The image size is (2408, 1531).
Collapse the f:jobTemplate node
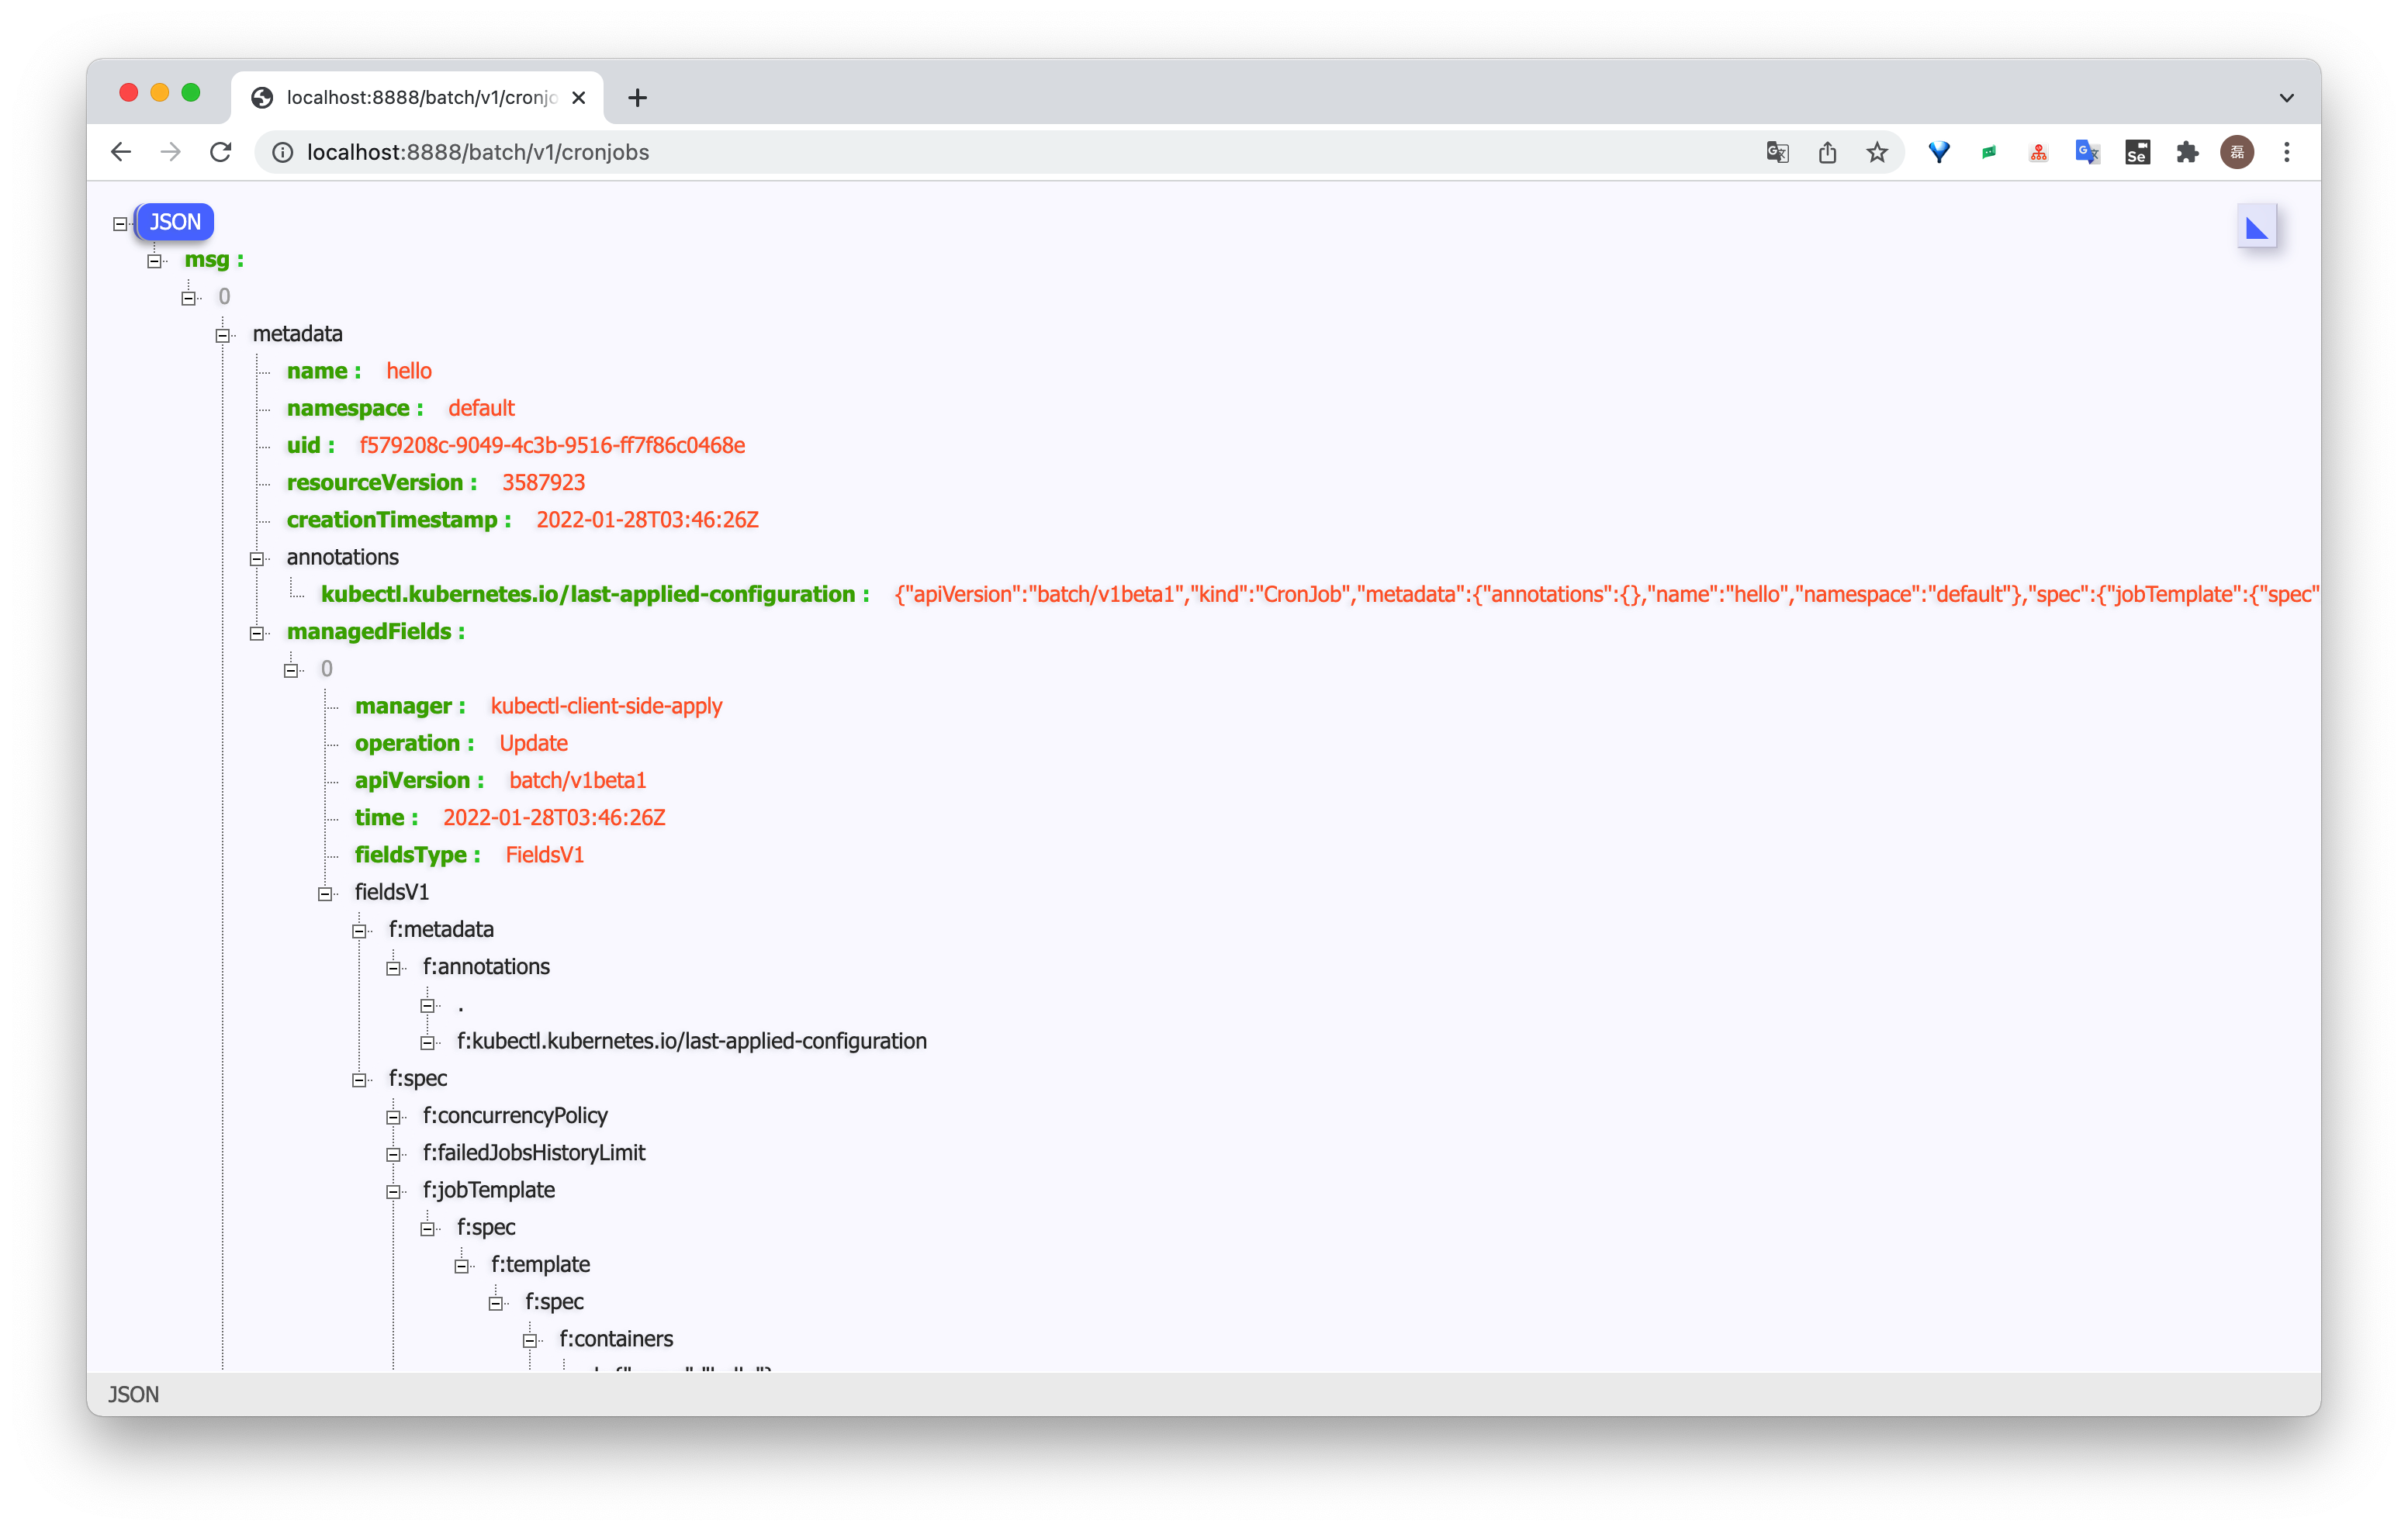point(393,1192)
